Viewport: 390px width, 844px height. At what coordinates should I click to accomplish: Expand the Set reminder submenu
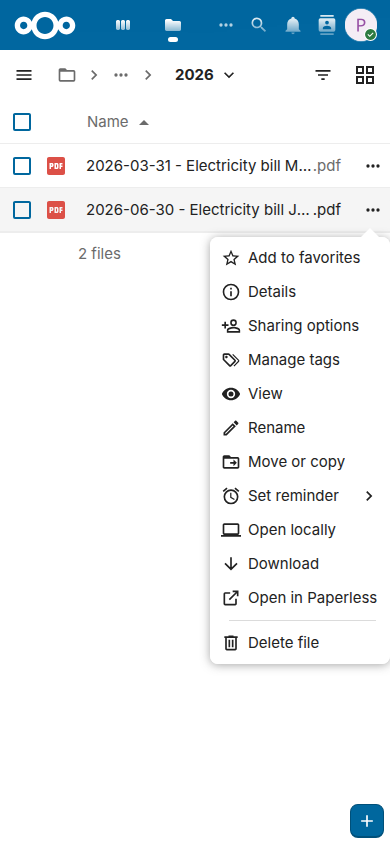pos(299,496)
